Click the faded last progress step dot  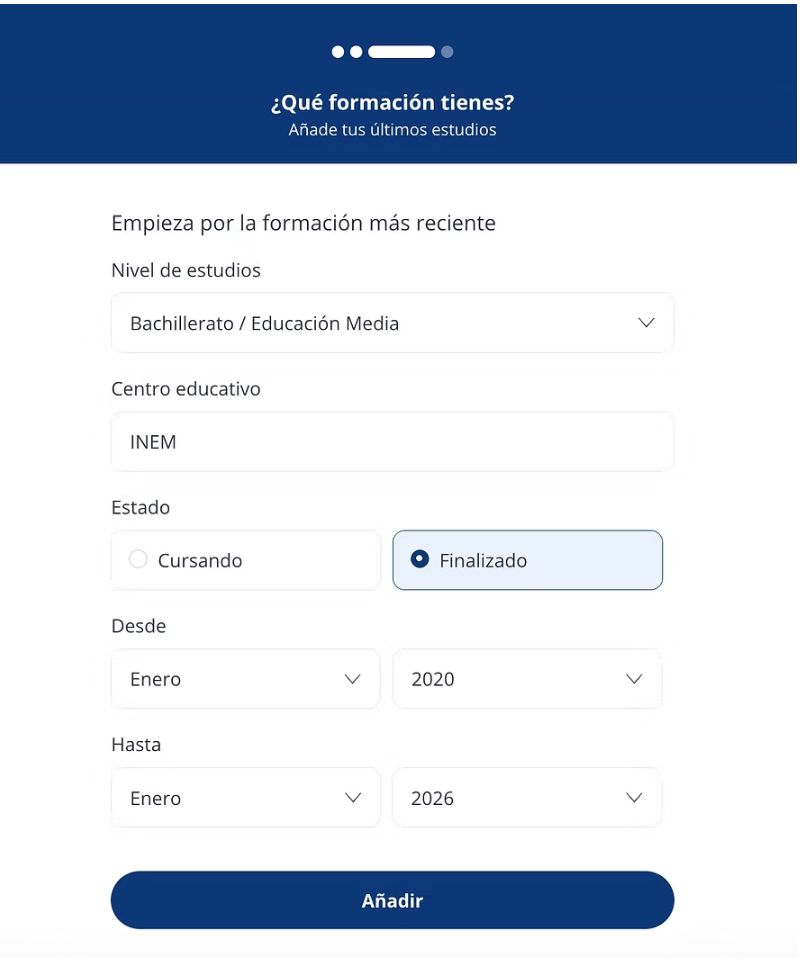click(447, 52)
